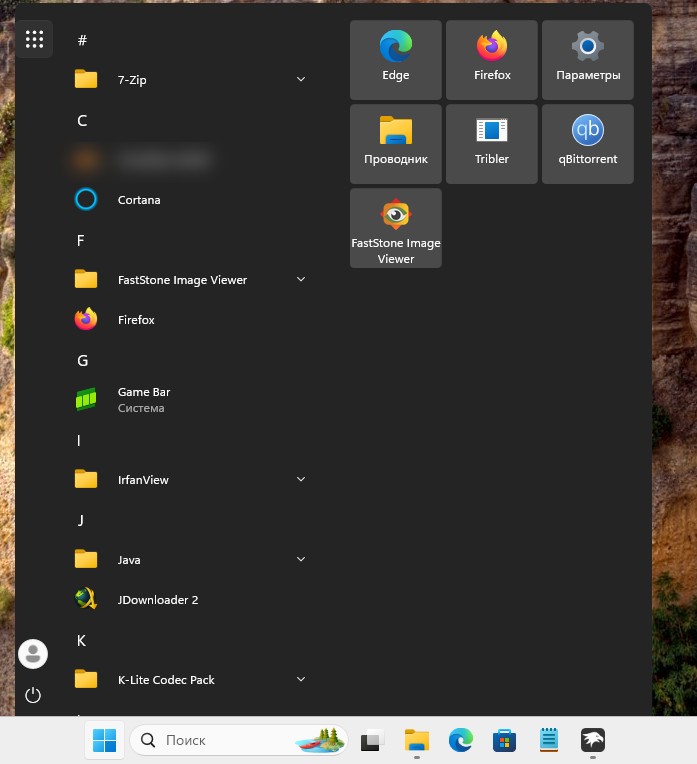Open FastStone Image Viewer pinned tile
The width and height of the screenshot is (697, 764).
coord(396,228)
